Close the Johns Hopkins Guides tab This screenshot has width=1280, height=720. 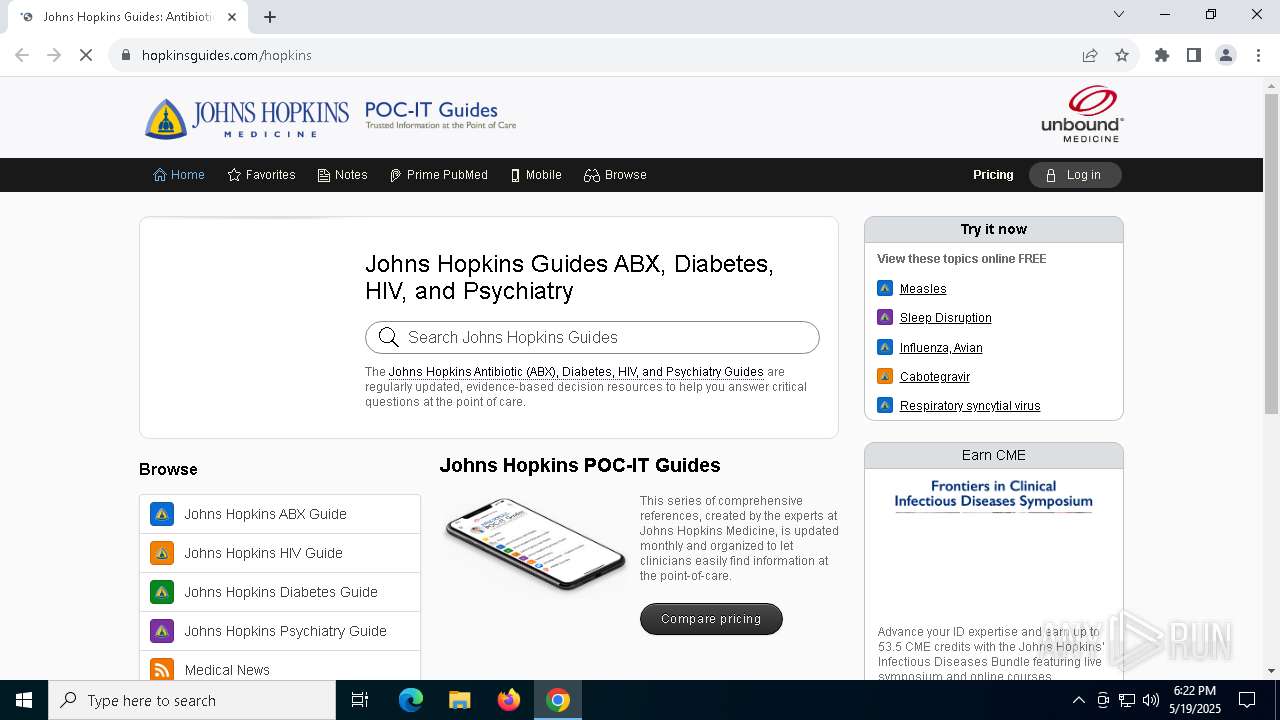pos(232,16)
